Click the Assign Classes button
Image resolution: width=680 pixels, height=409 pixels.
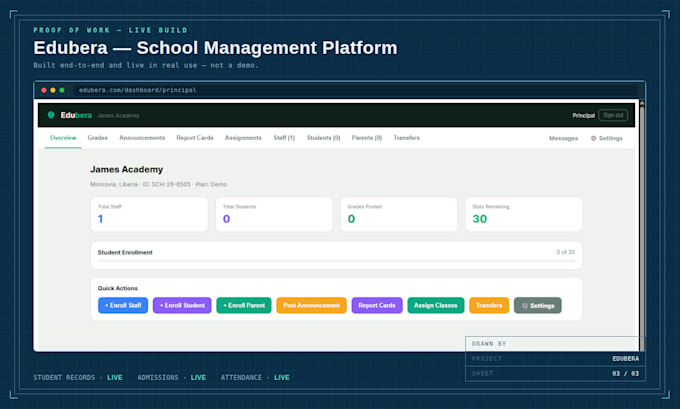pyautogui.click(x=435, y=305)
